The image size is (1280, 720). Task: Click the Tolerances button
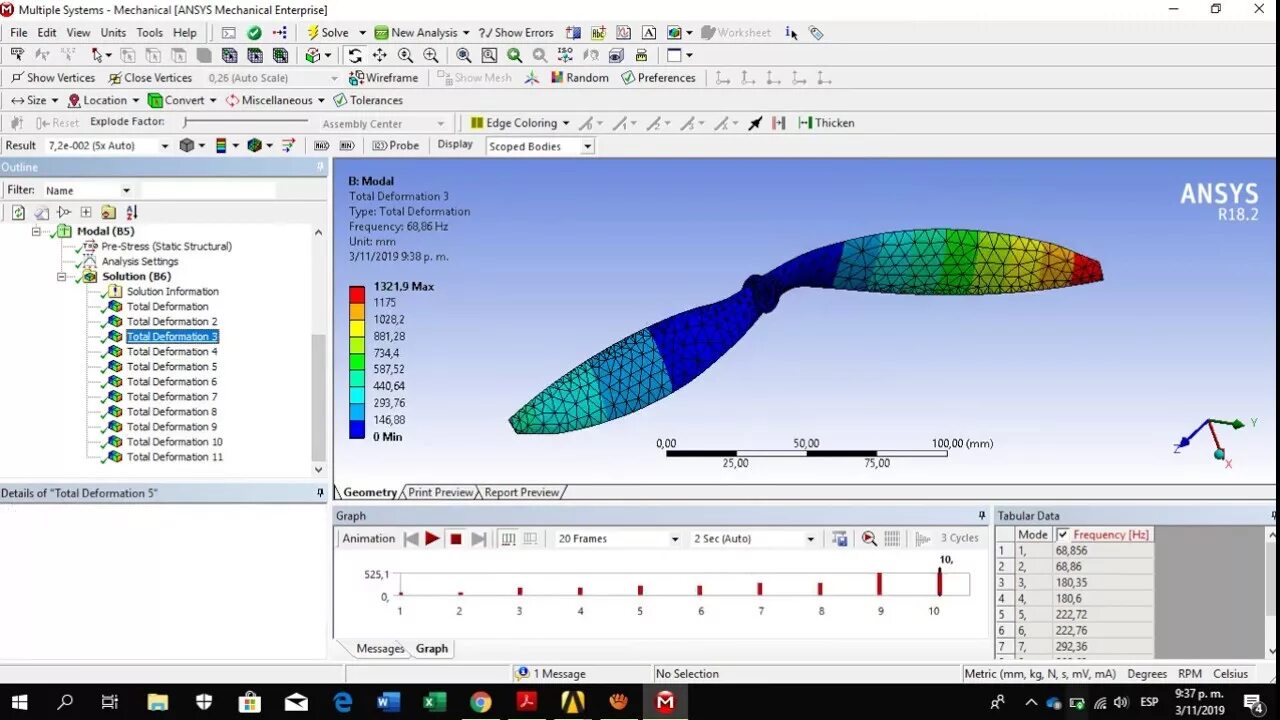(368, 100)
